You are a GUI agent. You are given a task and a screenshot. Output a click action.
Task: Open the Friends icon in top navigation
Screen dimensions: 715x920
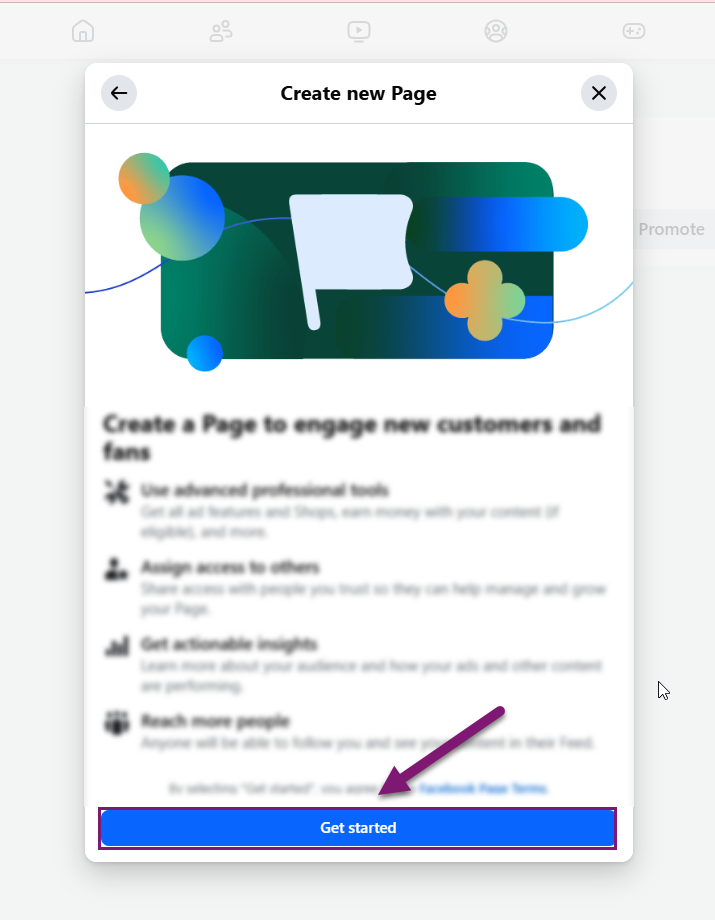click(221, 31)
